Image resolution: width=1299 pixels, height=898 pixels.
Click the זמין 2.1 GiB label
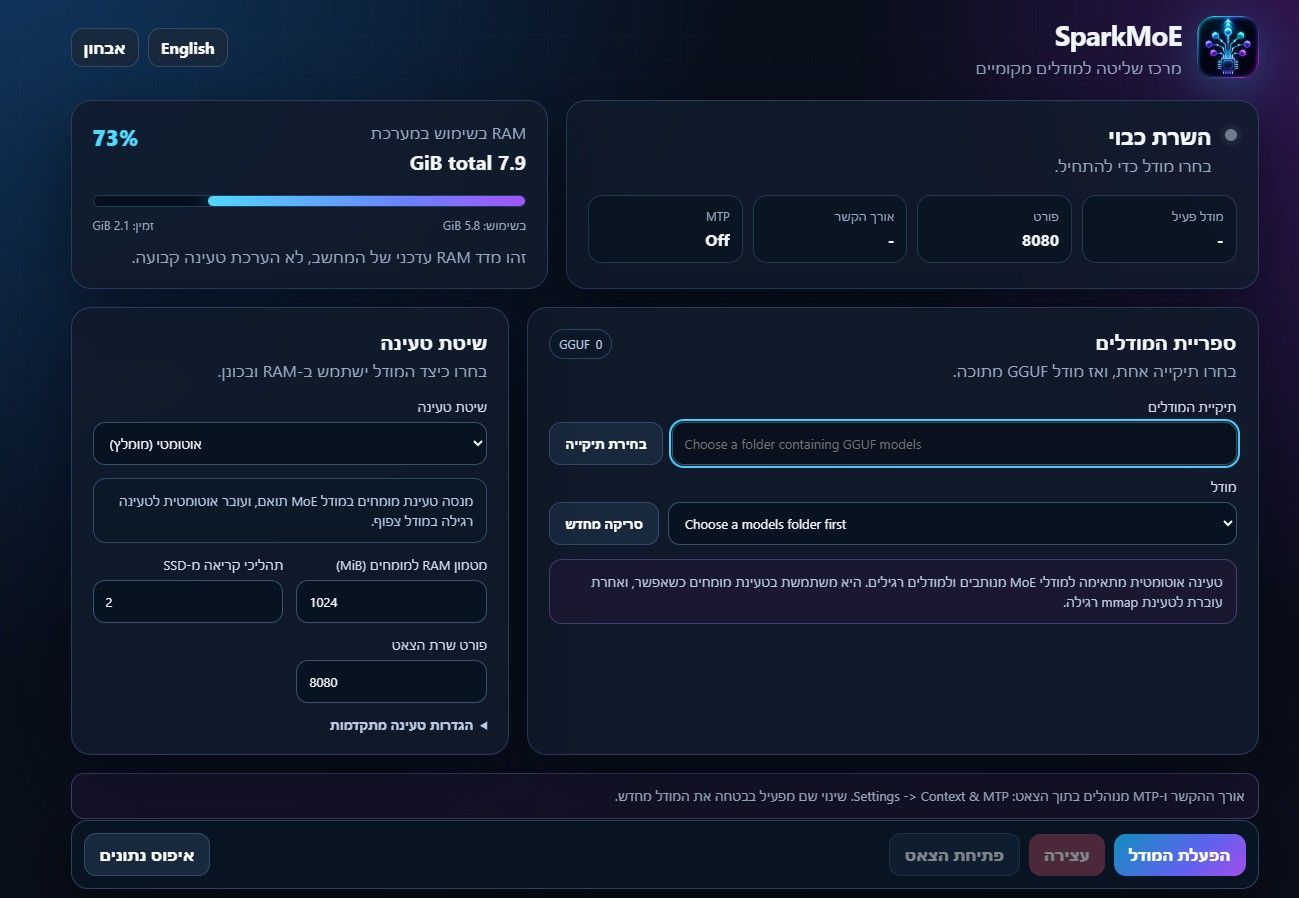[123, 225]
